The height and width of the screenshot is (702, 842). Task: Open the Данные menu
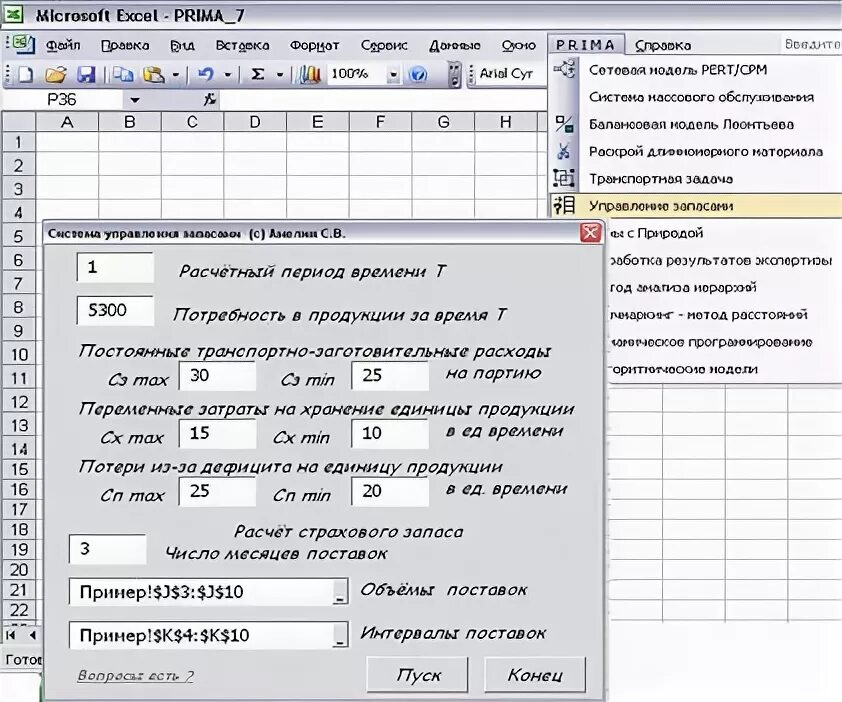[x=455, y=46]
